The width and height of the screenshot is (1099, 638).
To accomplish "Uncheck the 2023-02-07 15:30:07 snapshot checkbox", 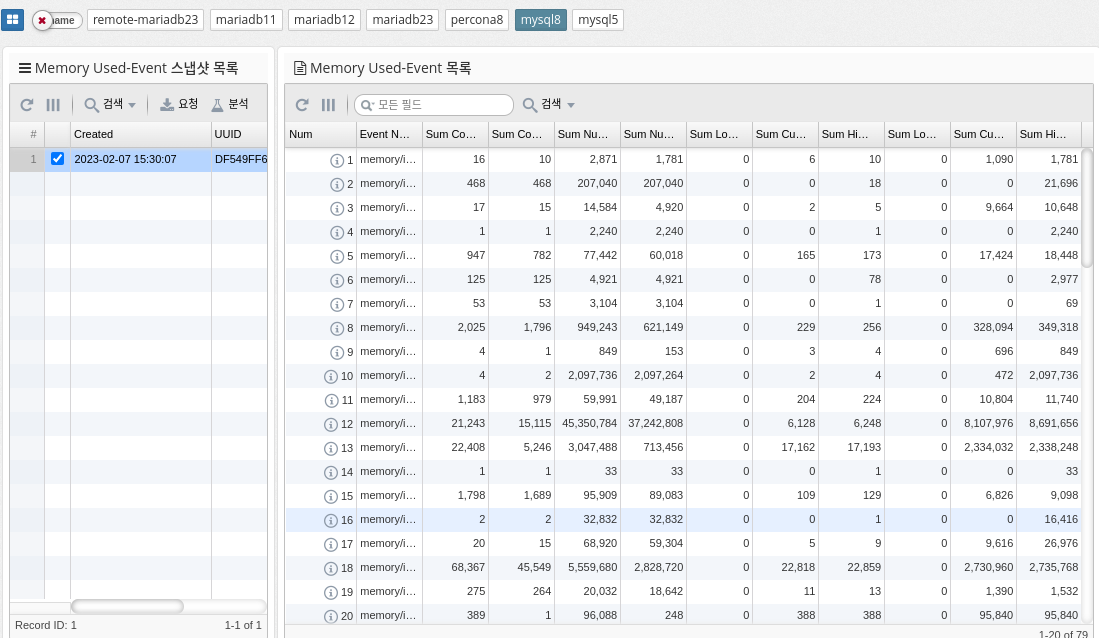I will 57,159.
